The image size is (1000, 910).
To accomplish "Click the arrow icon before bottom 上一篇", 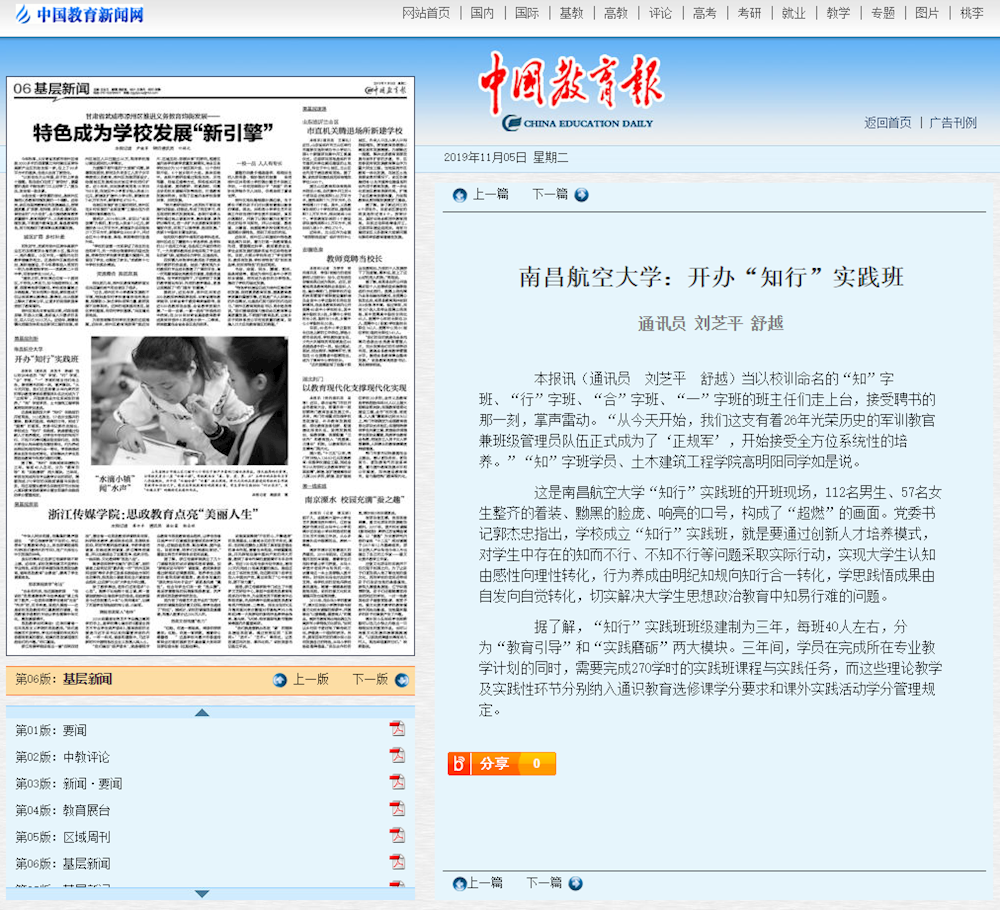I will tap(460, 884).
